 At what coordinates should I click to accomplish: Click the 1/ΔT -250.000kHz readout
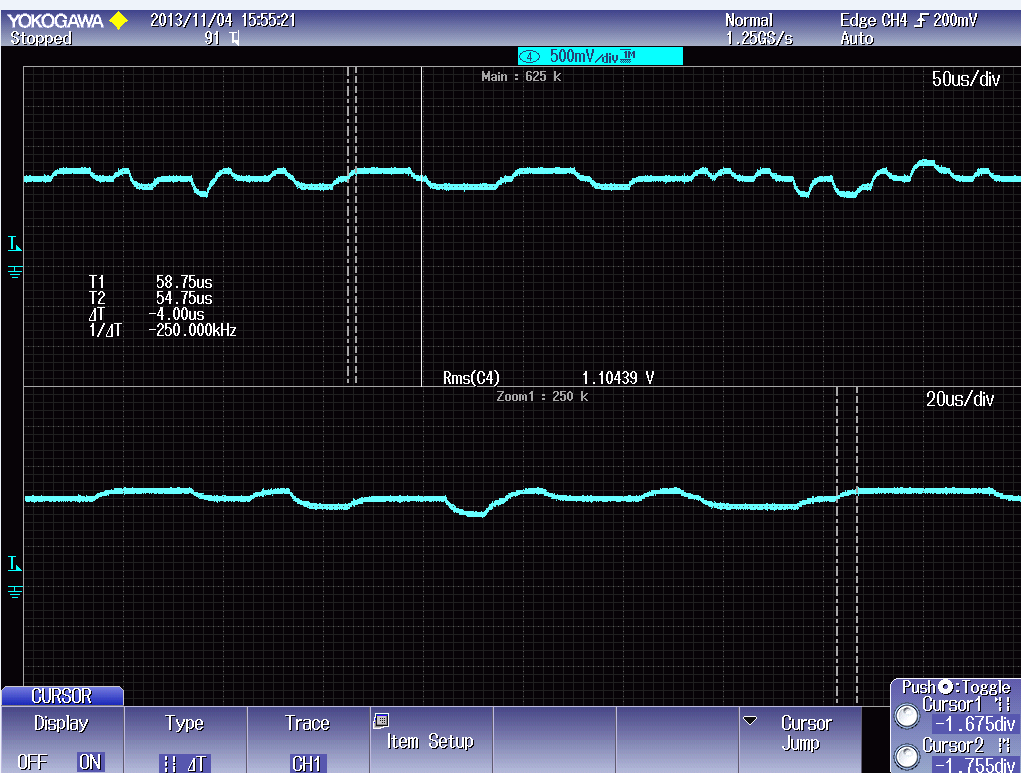click(162, 330)
